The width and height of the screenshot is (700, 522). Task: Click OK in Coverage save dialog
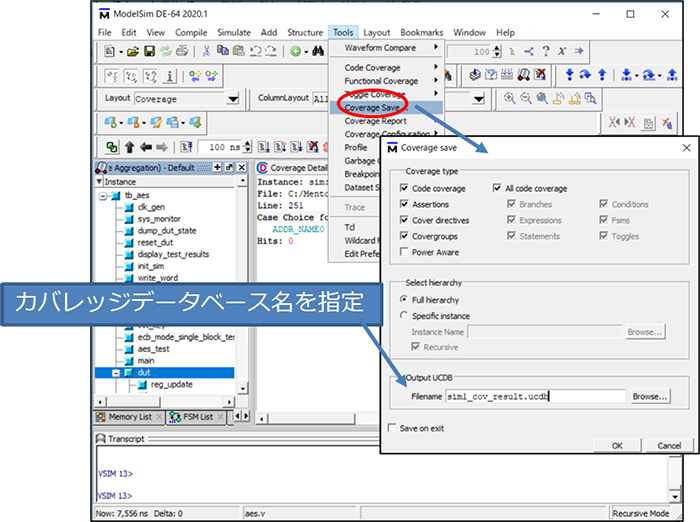[617, 445]
